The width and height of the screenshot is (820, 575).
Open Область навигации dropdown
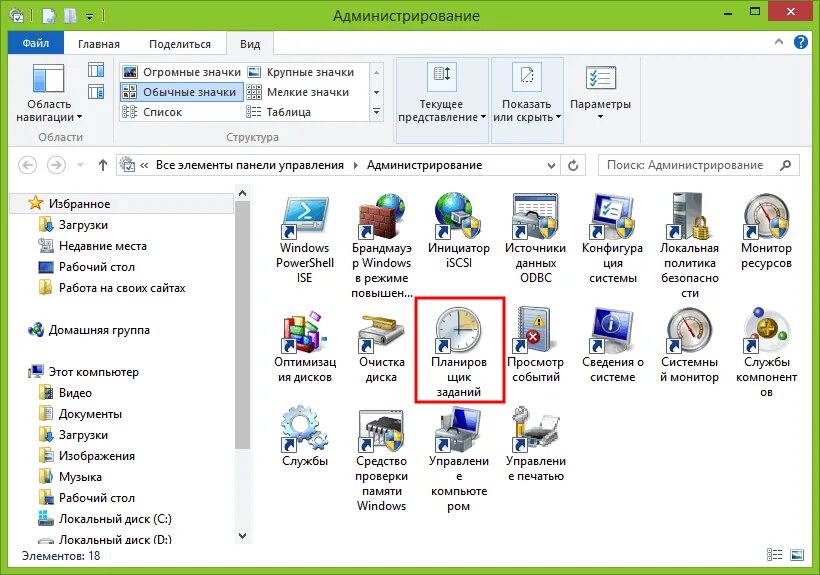tap(49, 93)
